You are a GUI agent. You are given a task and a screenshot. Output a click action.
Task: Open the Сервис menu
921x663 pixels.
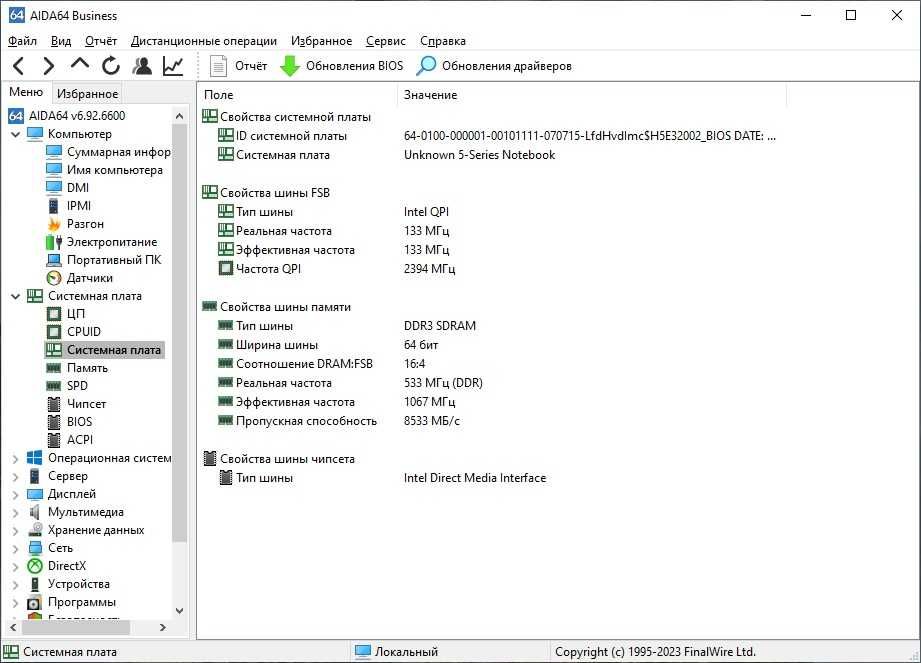tap(385, 41)
